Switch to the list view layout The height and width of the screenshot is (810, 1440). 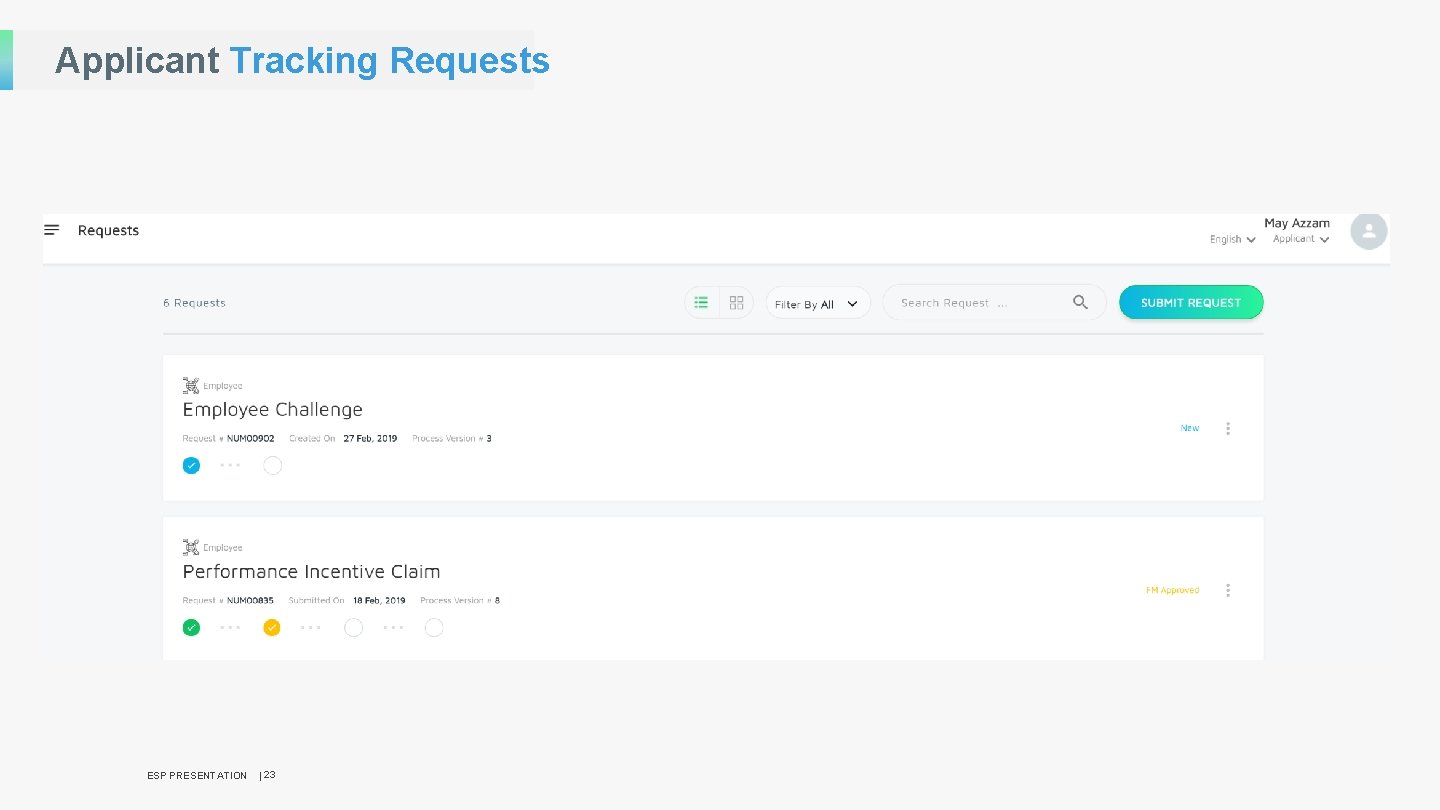point(701,301)
